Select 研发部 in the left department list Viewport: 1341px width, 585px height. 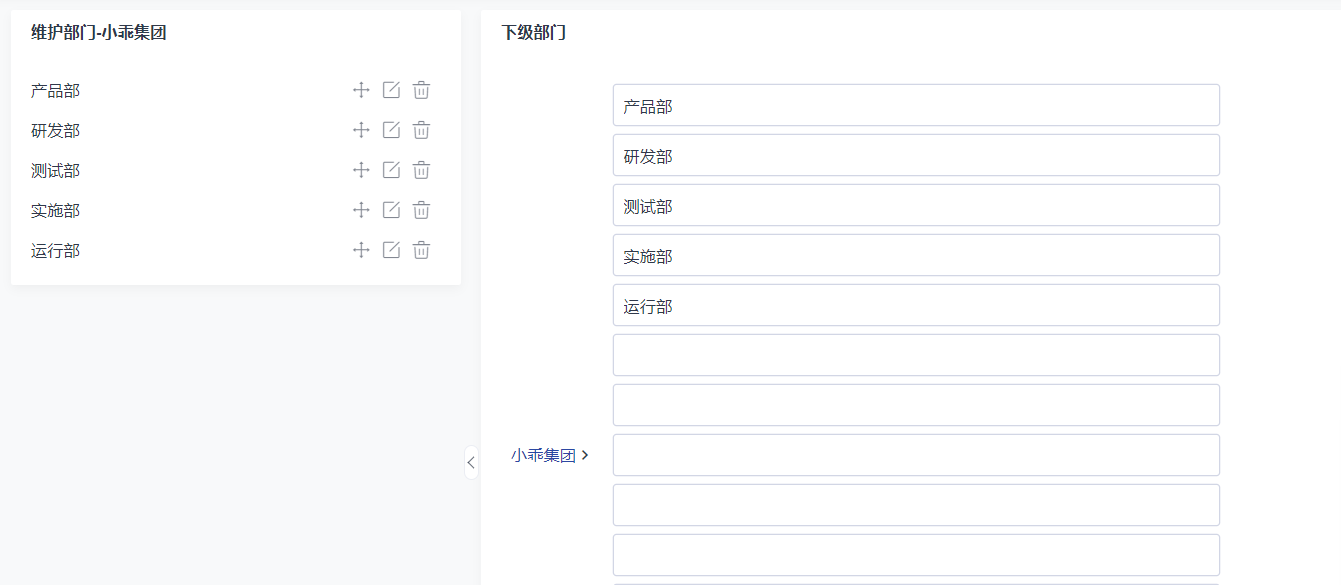tap(54, 129)
